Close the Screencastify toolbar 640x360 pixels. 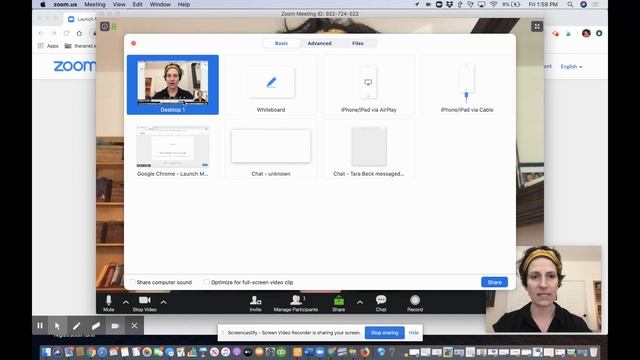point(134,326)
